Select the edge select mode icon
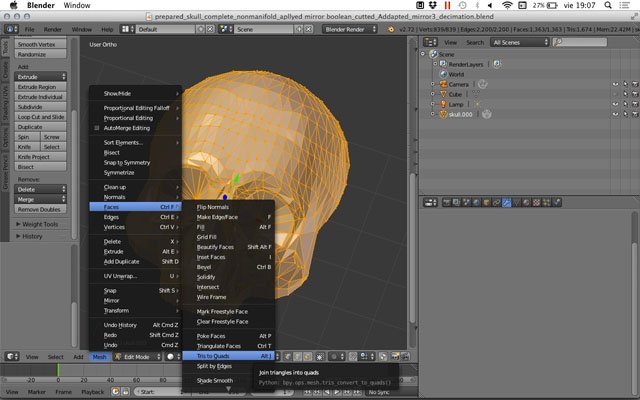The height and width of the screenshot is (400, 640). [298, 356]
